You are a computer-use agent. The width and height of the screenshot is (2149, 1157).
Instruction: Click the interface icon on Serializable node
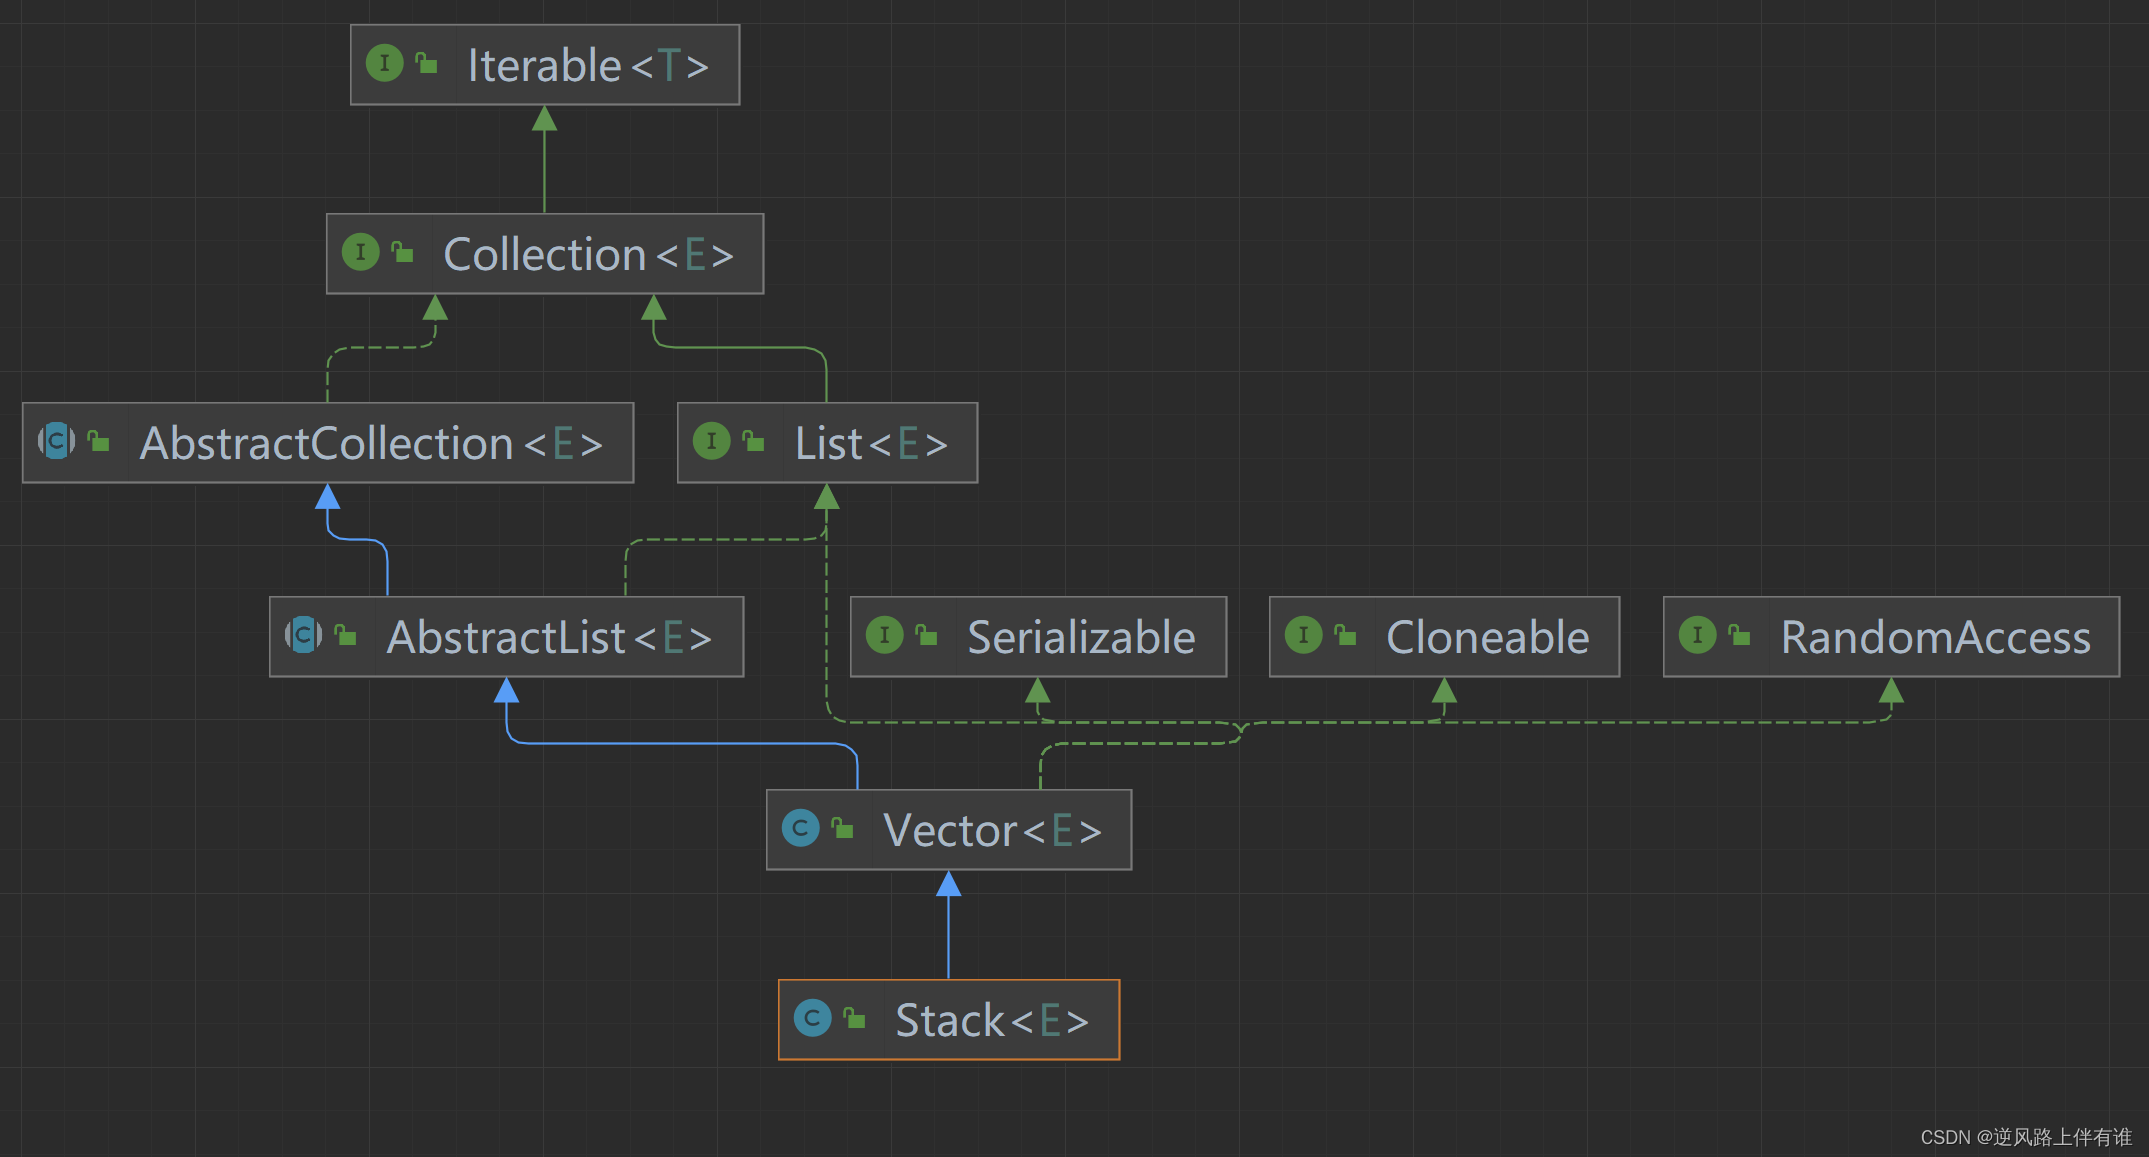tap(884, 635)
